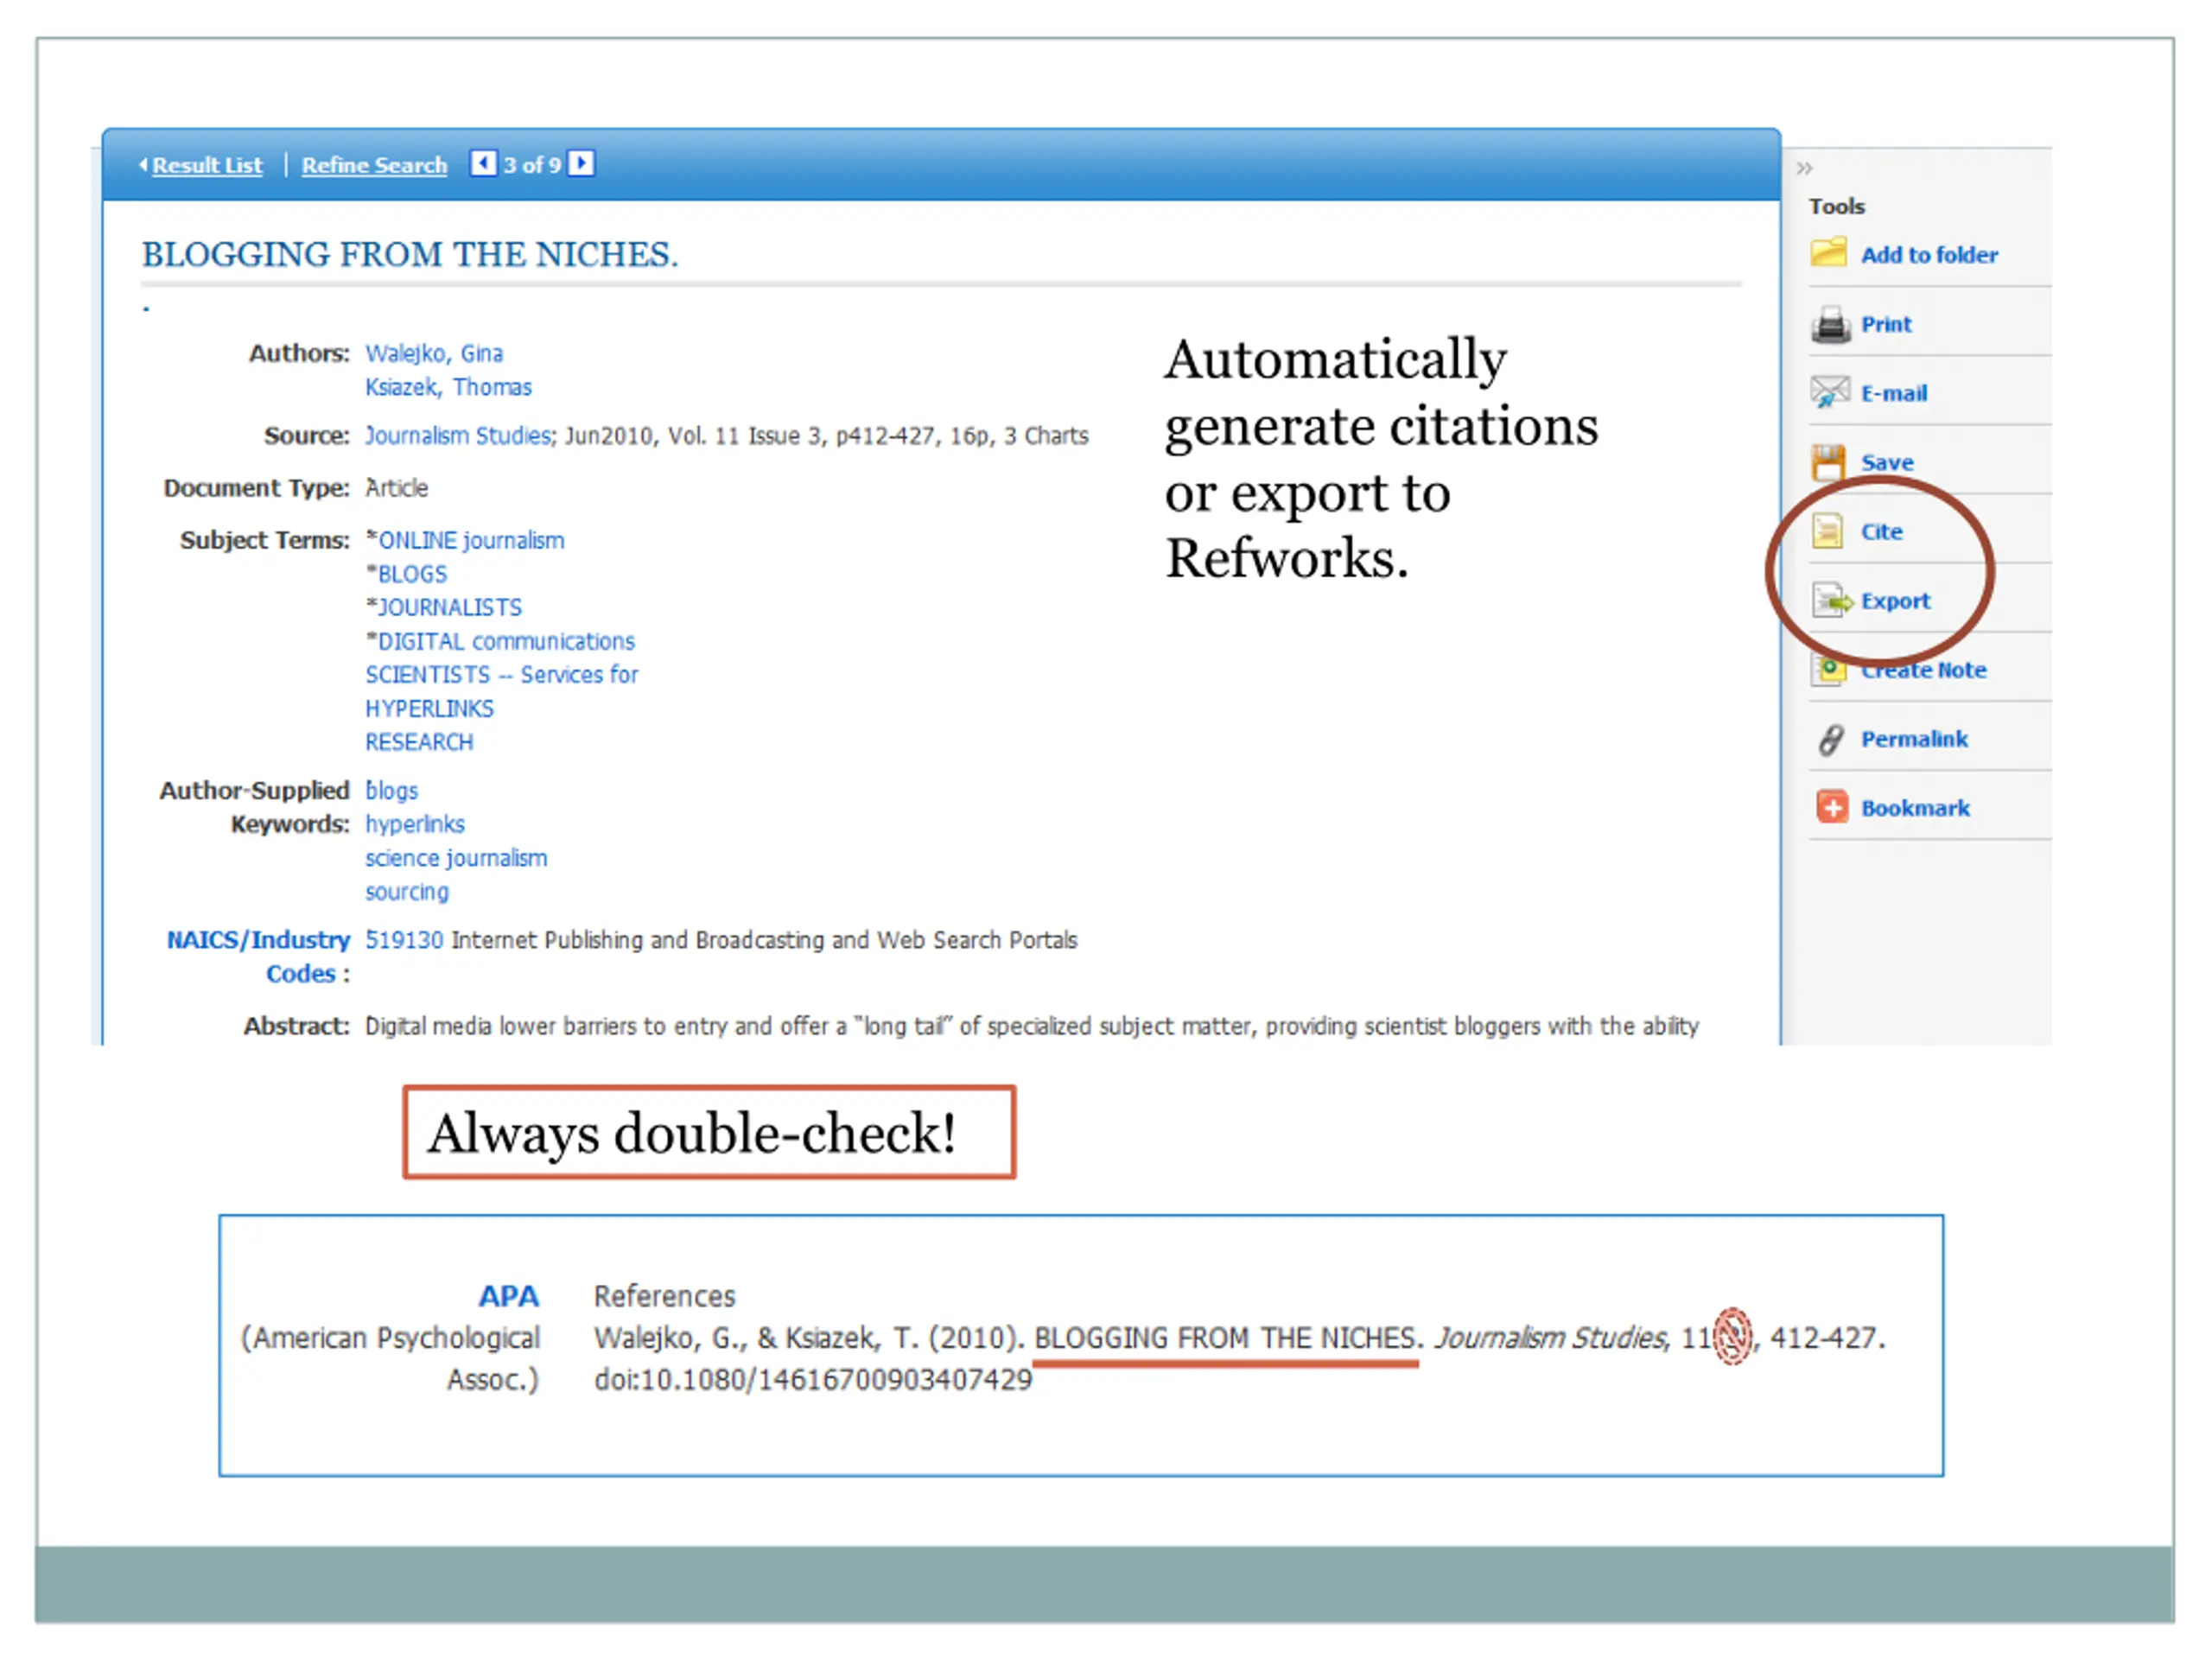This screenshot has width=2212, height=1659.
Task: Click the Document Type value Article
Action: click(x=396, y=488)
